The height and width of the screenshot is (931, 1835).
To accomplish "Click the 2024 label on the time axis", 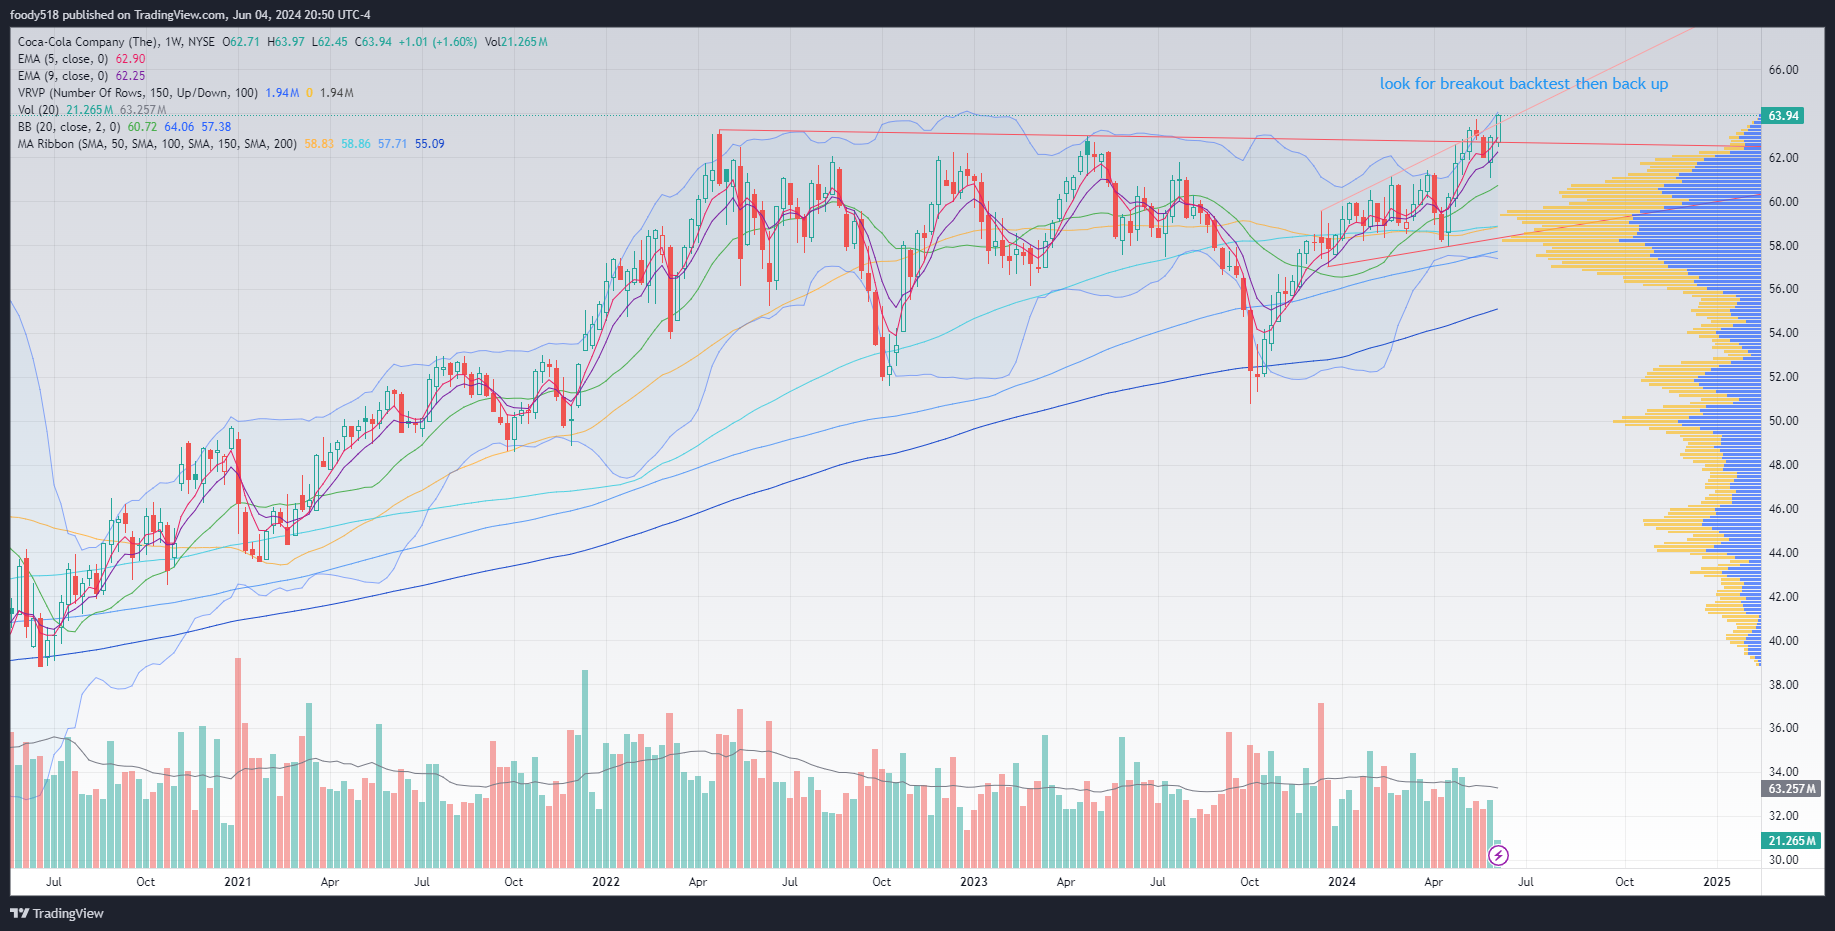I will [1341, 882].
